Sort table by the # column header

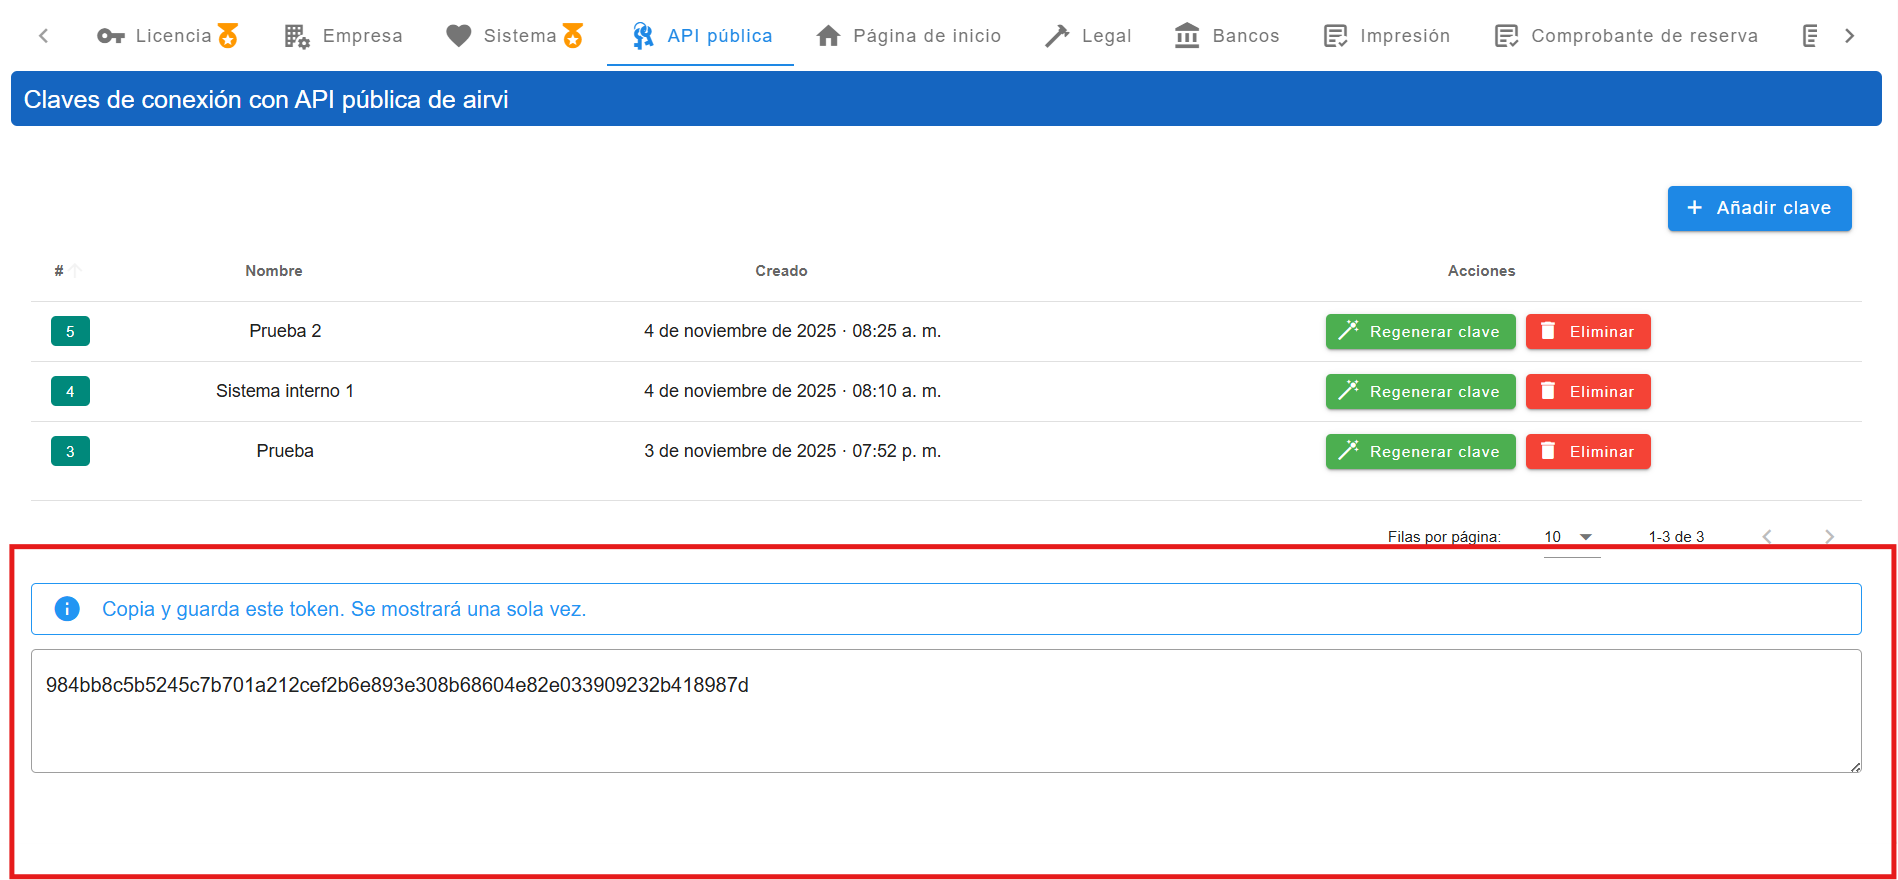pos(60,271)
